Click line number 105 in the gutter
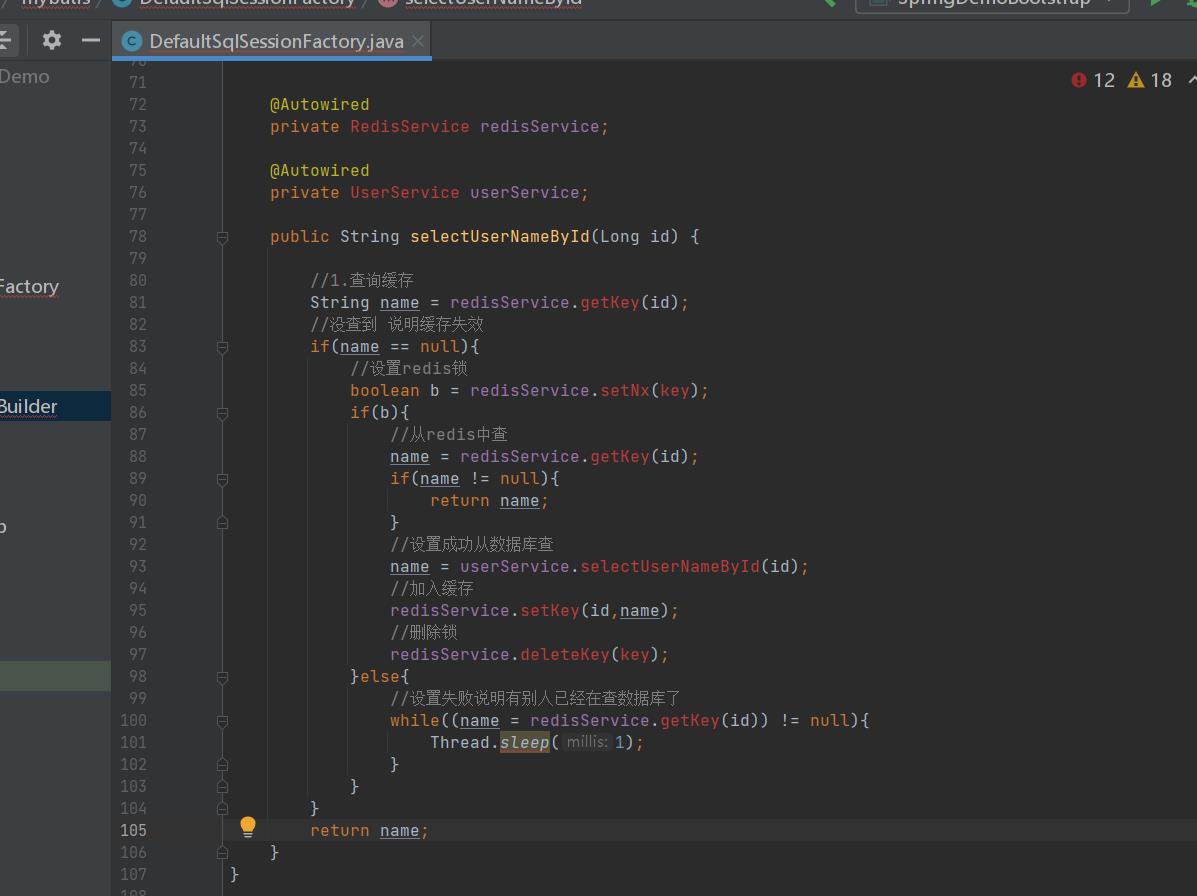Image resolution: width=1197 pixels, height=896 pixels. 133,830
